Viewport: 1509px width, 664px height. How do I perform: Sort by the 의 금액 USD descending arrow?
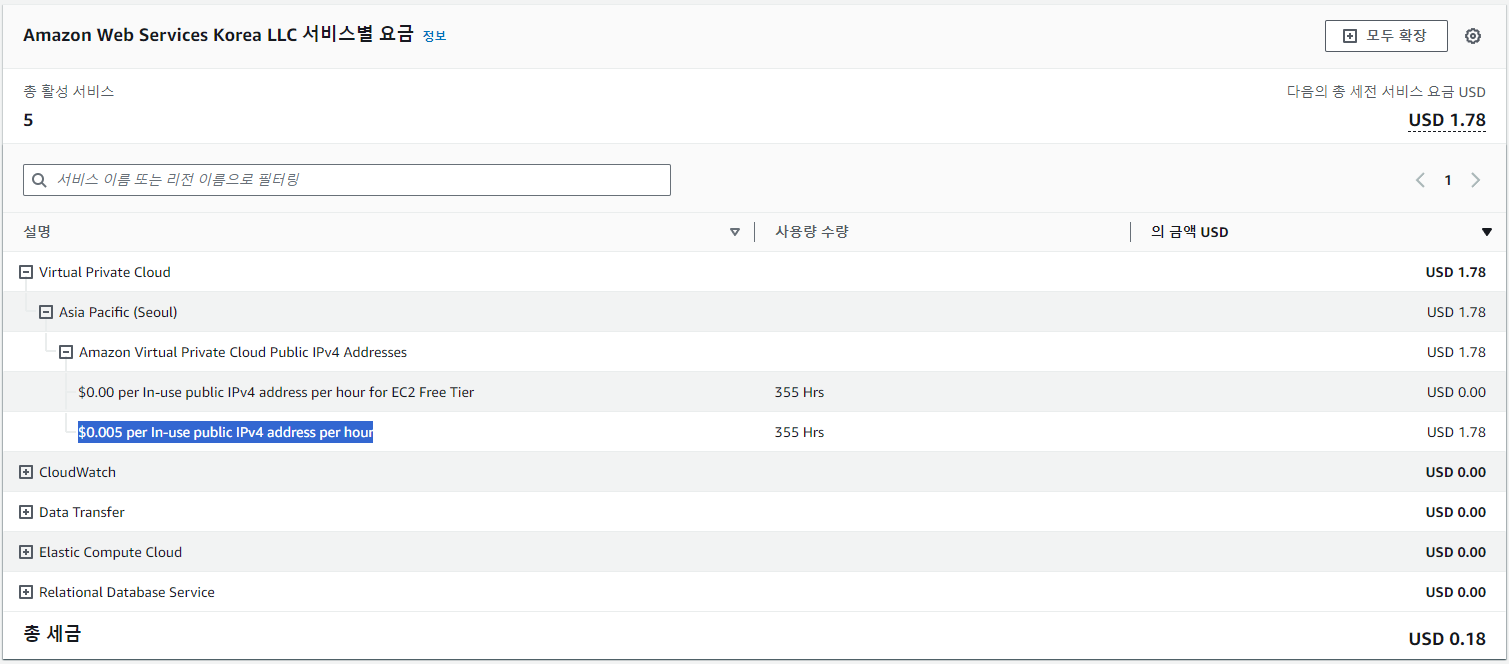click(1486, 232)
